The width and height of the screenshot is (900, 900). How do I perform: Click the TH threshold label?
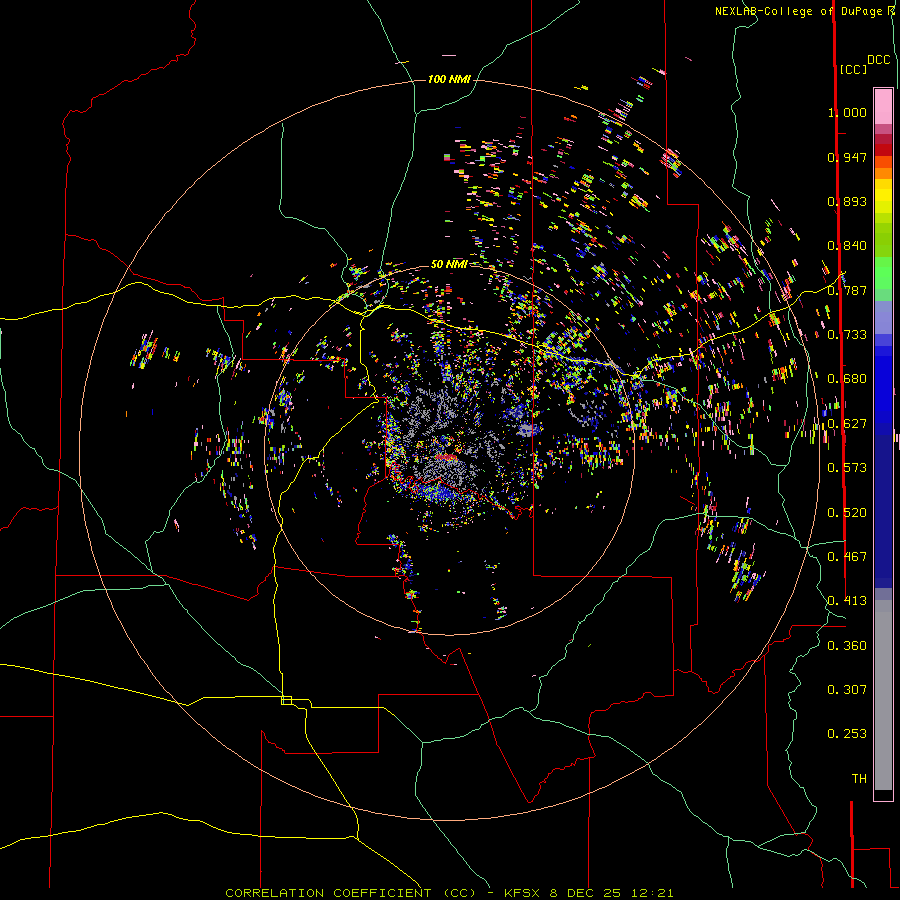coord(859,778)
